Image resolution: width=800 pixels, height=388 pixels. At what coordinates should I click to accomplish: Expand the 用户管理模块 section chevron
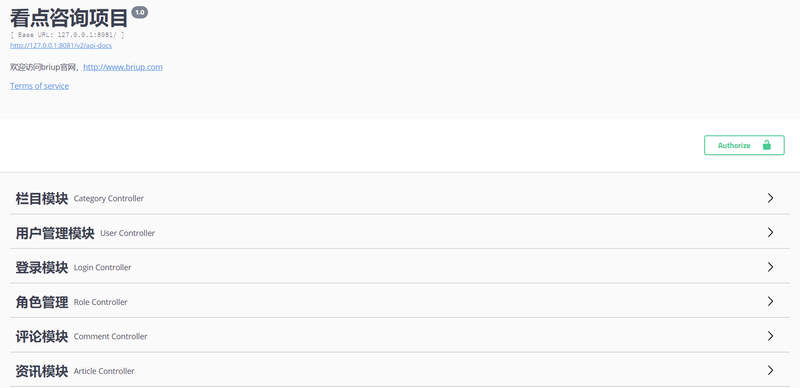[x=770, y=232]
